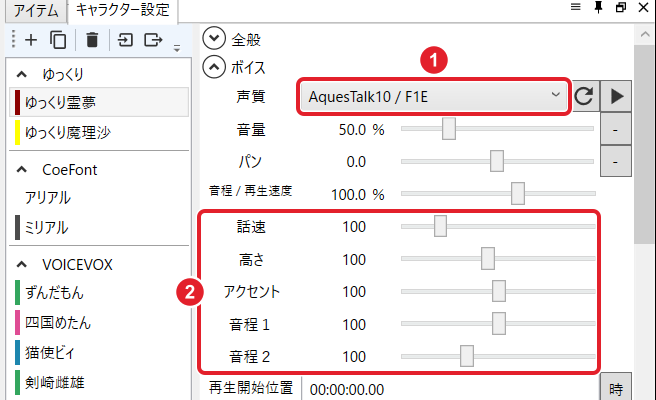Click the 話速 slider handle
This screenshot has width=656, height=400.
click(x=440, y=226)
